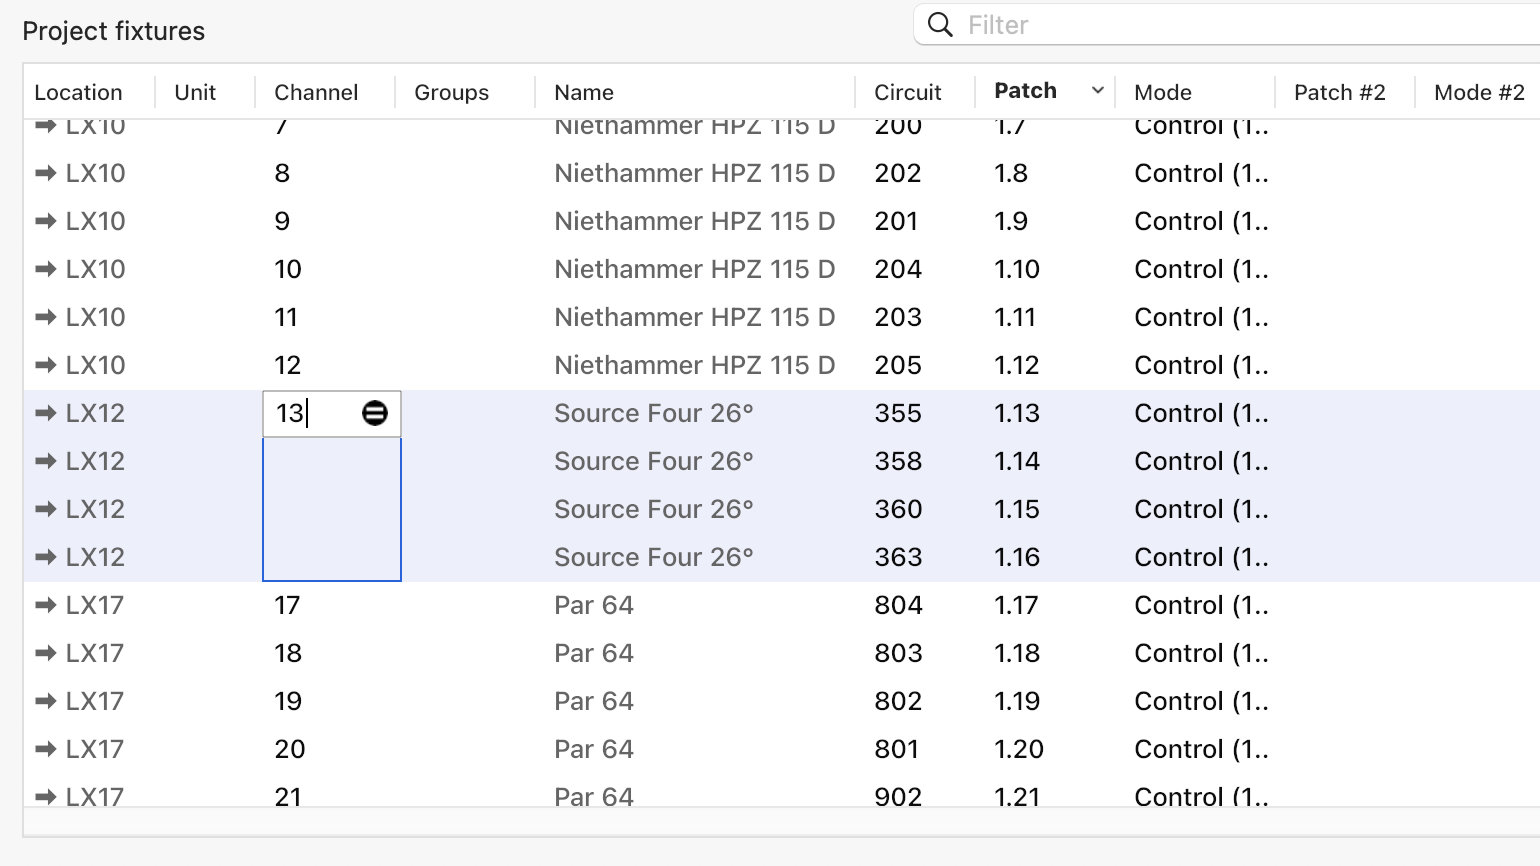The image size is (1540, 866).
Task: Select the empty channel cell for circuit 358
Action: click(x=331, y=461)
